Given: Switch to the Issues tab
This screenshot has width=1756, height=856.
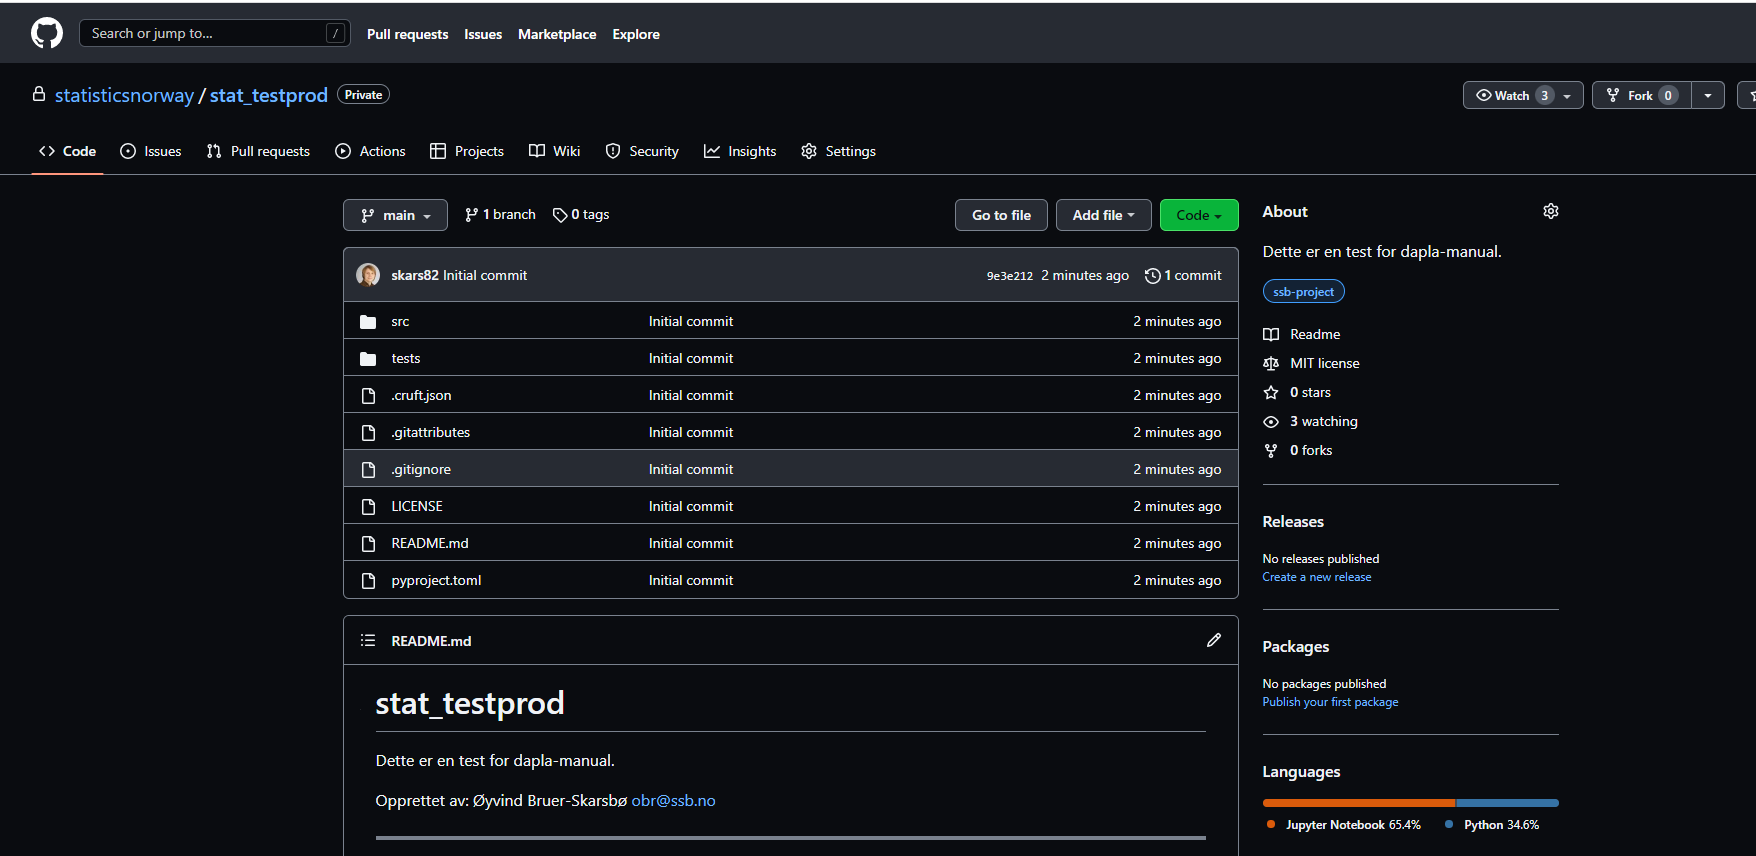Looking at the screenshot, I should click(x=151, y=151).
